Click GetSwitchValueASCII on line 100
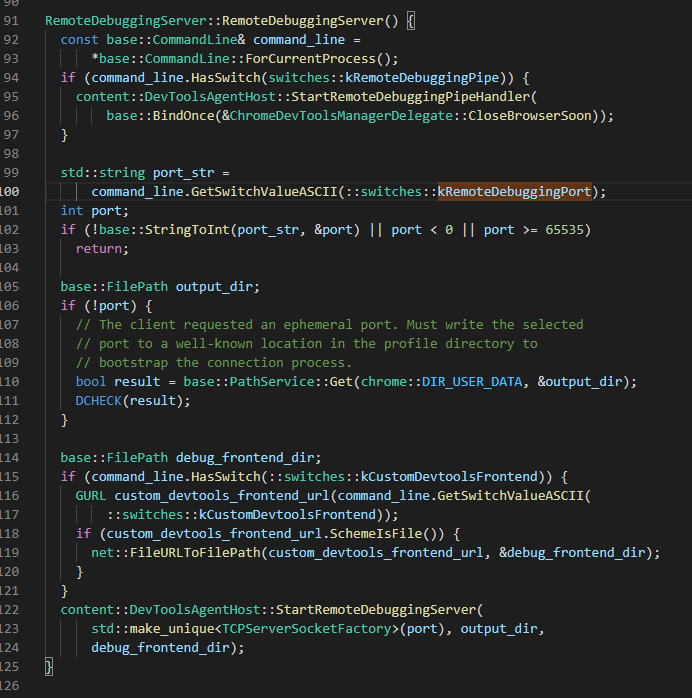This screenshot has height=698, width=692. pos(264,191)
